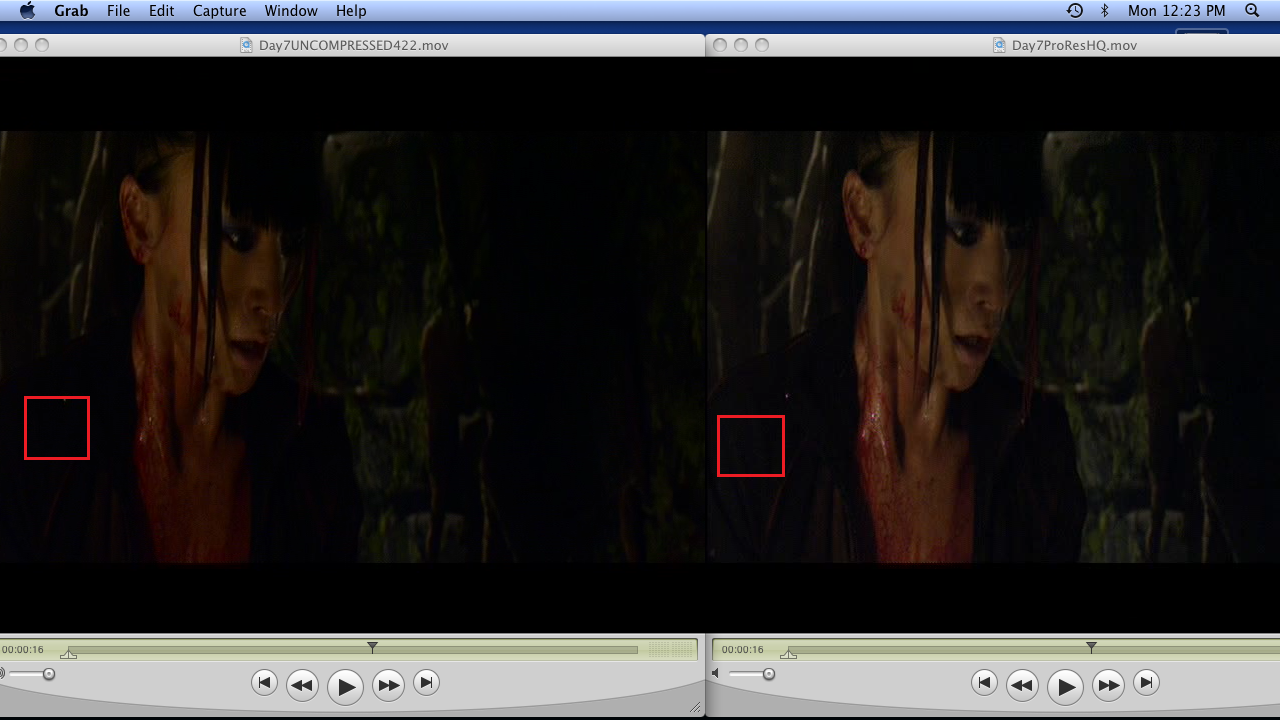Click volume slider knob in Day7UNCOMPRESSED422.mov window
Screen dimensions: 1280x720
[x=48, y=674]
